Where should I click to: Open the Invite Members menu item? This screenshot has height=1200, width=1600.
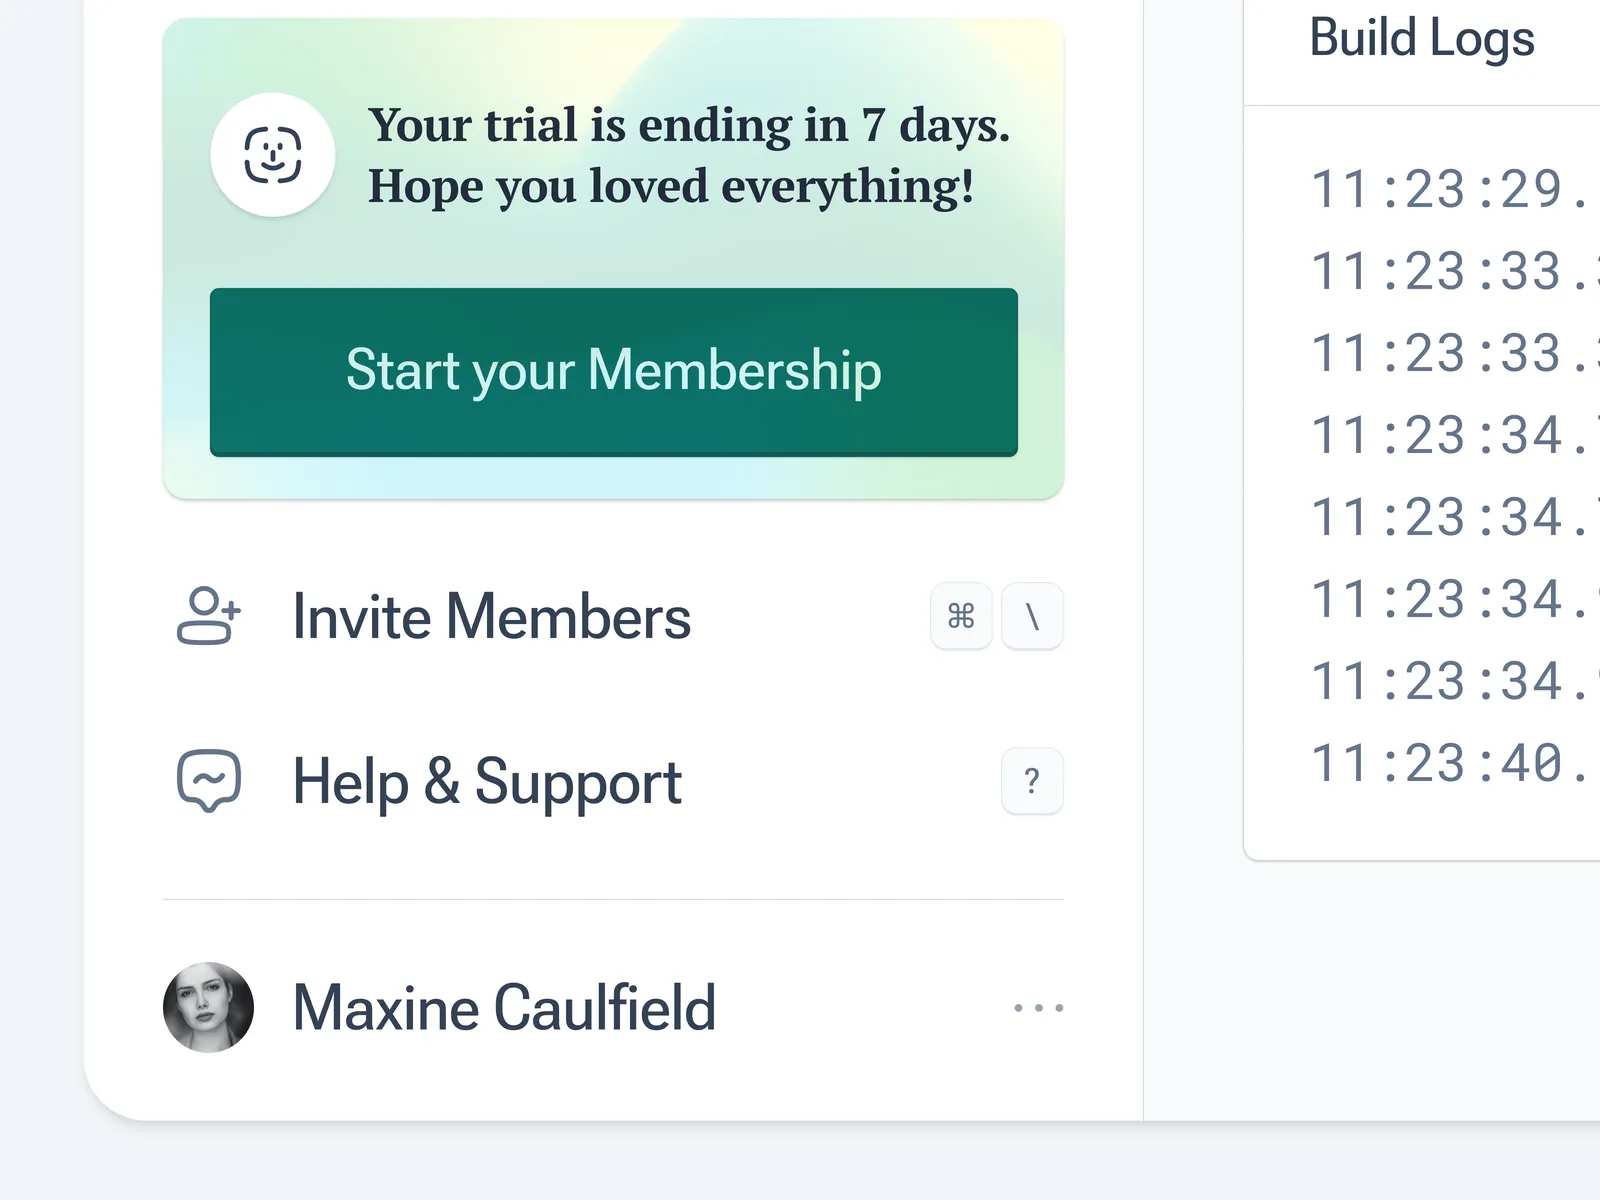tap(491, 616)
